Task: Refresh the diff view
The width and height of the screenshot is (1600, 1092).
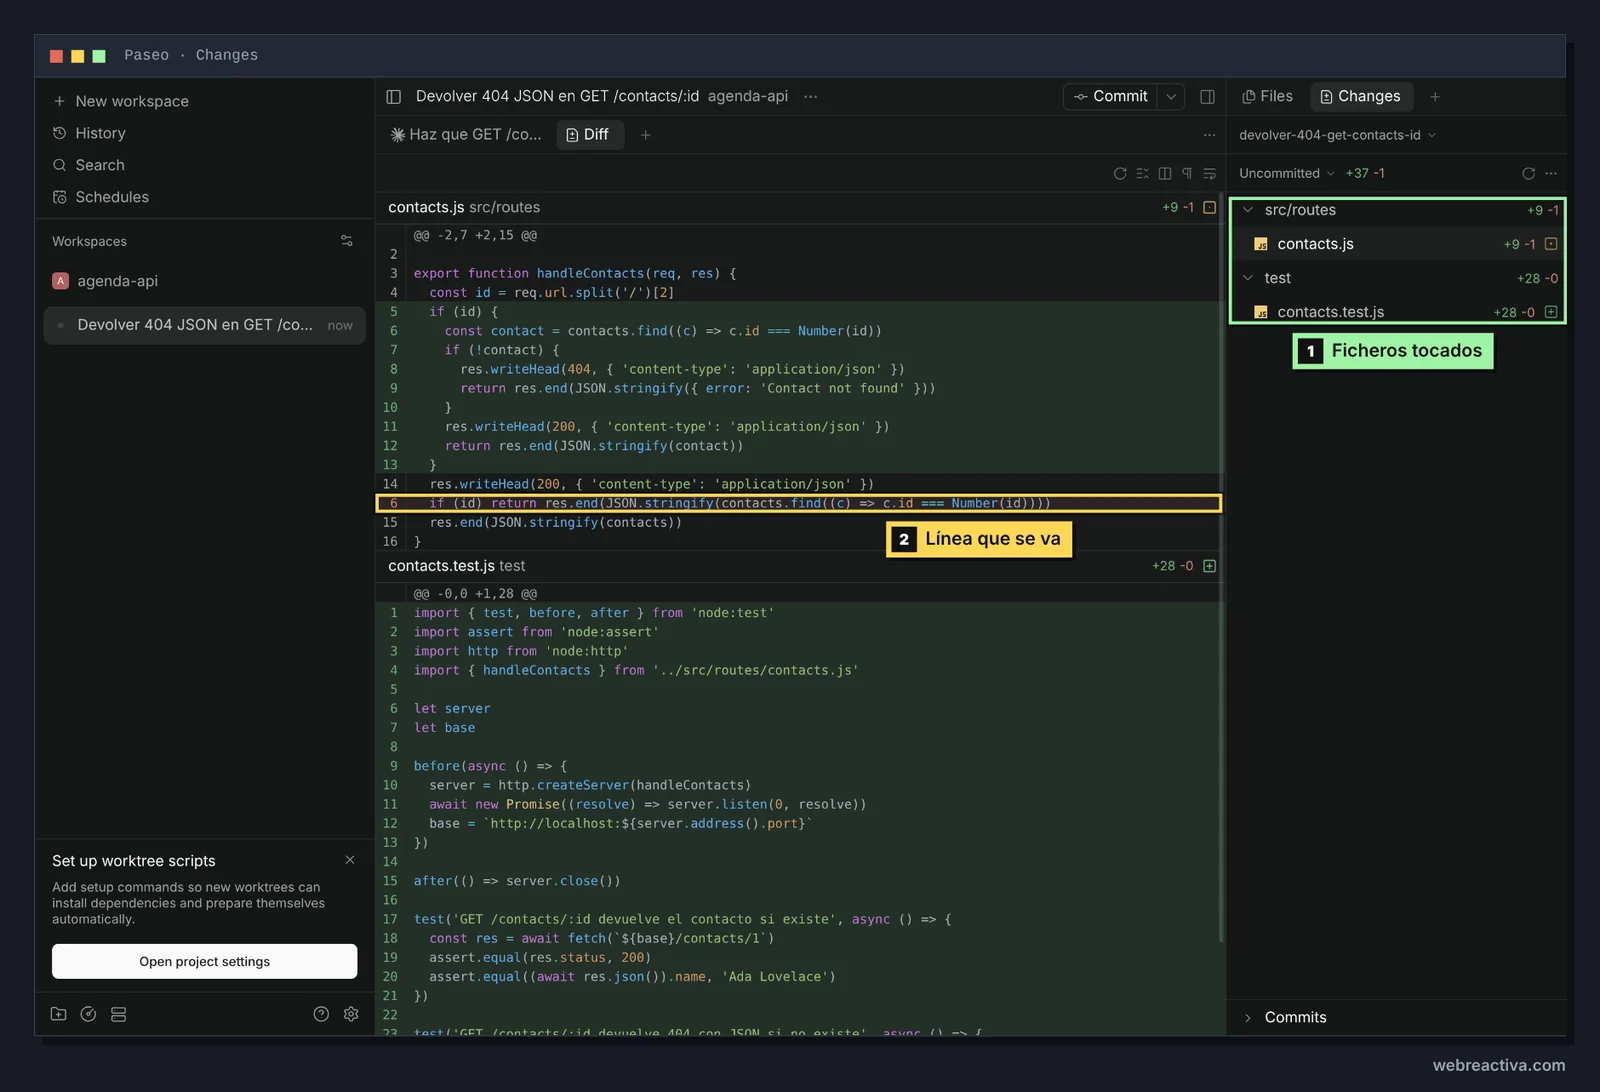Action: [1120, 174]
